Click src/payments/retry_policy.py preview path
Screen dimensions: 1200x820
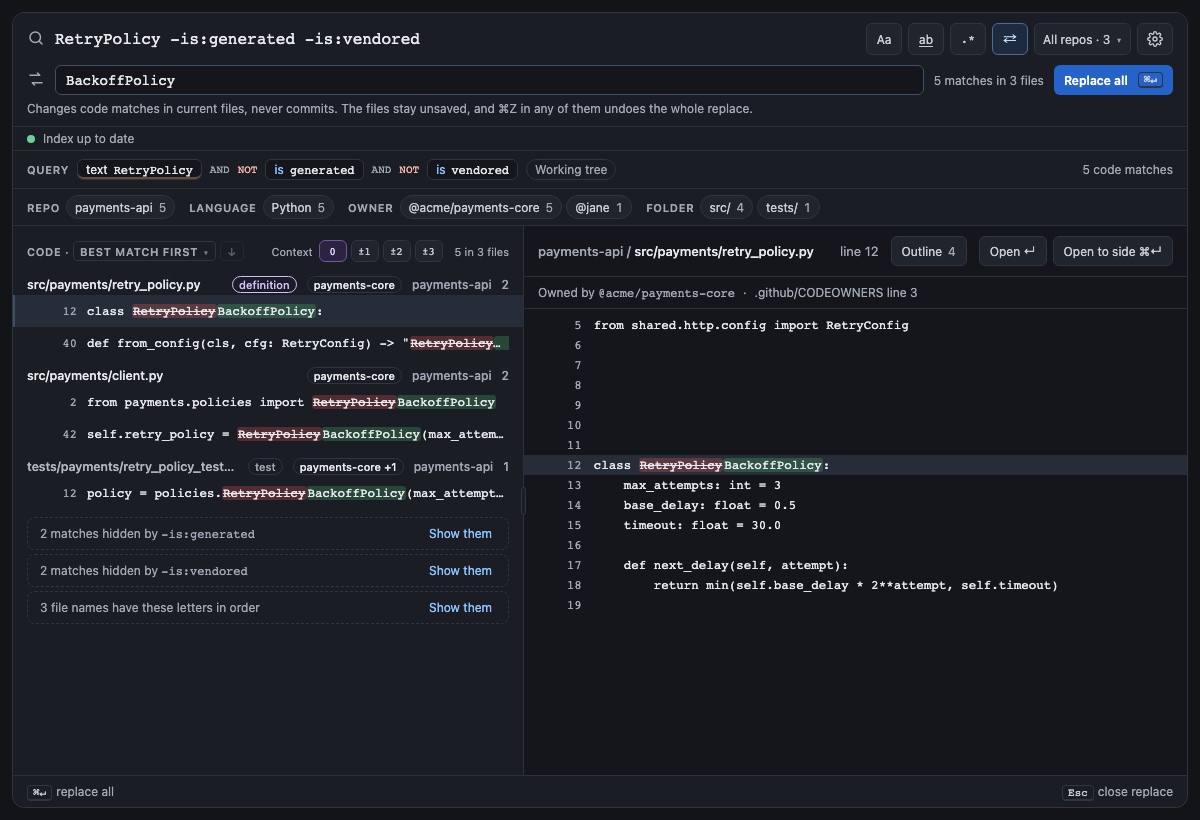pyautogui.click(x=724, y=252)
